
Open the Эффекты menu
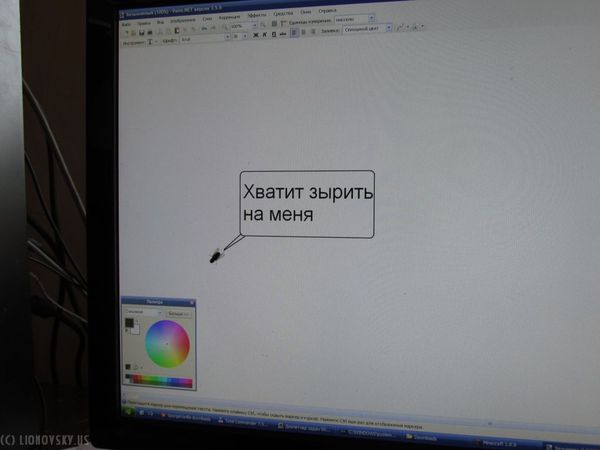point(257,15)
